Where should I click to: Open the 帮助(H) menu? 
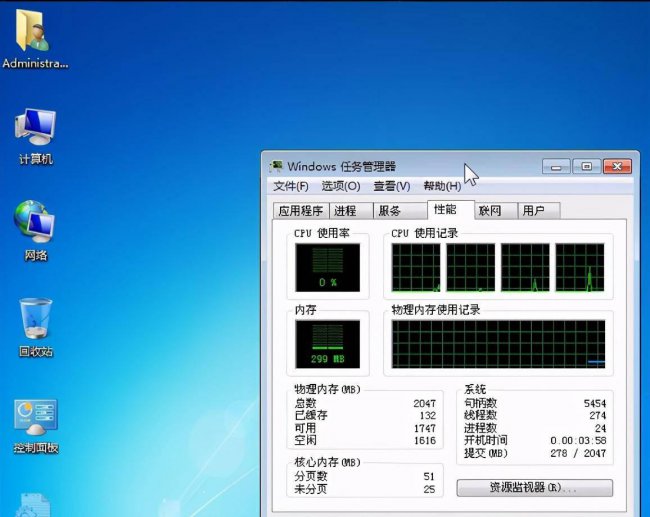tap(442, 186)
